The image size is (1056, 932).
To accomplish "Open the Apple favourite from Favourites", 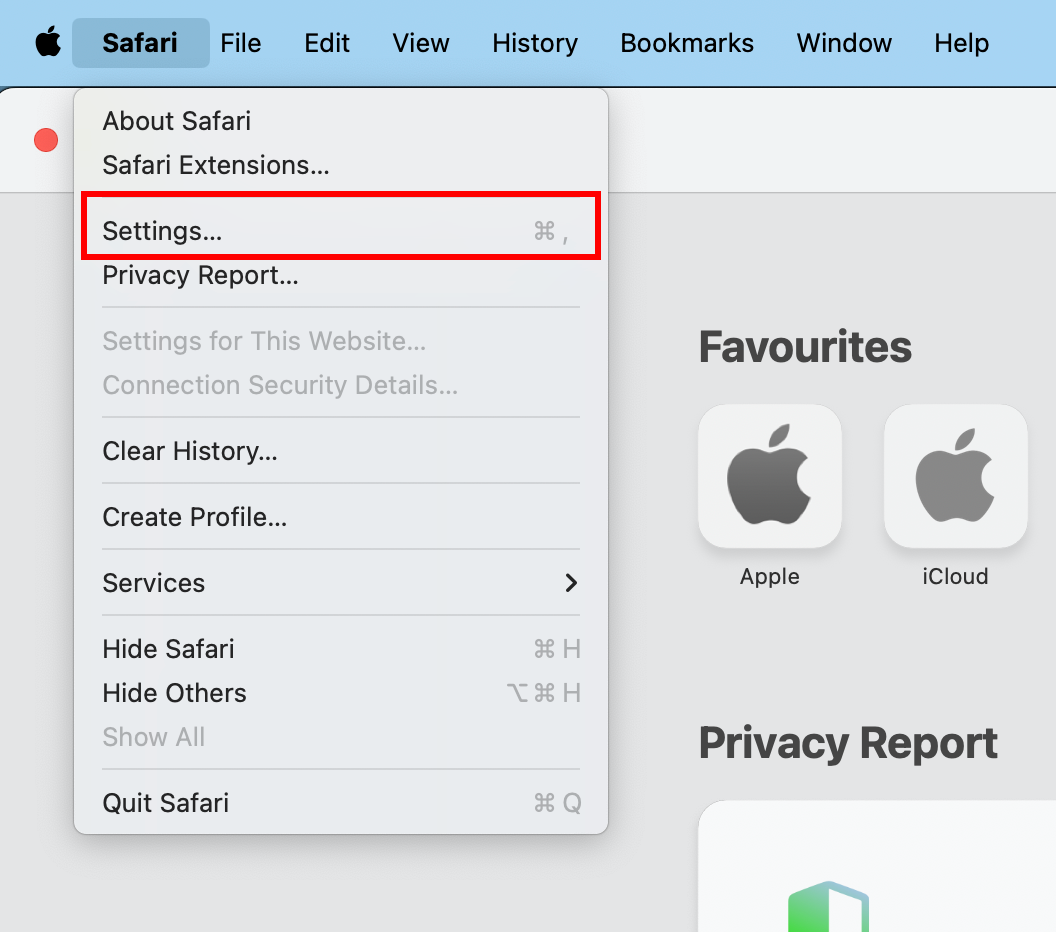I will pyautogui.click(x=769, y=476).
